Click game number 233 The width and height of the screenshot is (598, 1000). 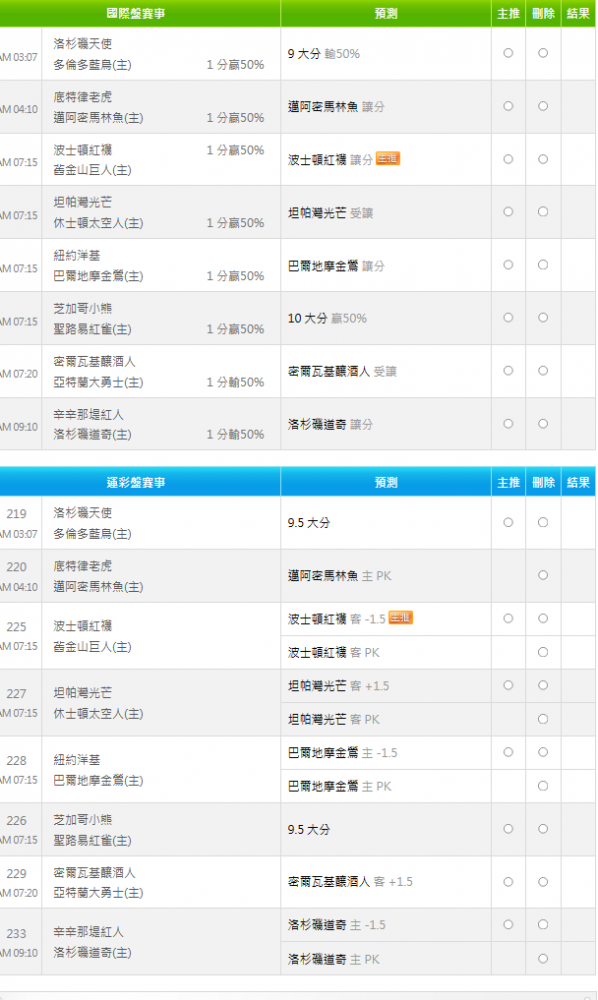click(17, 934)
